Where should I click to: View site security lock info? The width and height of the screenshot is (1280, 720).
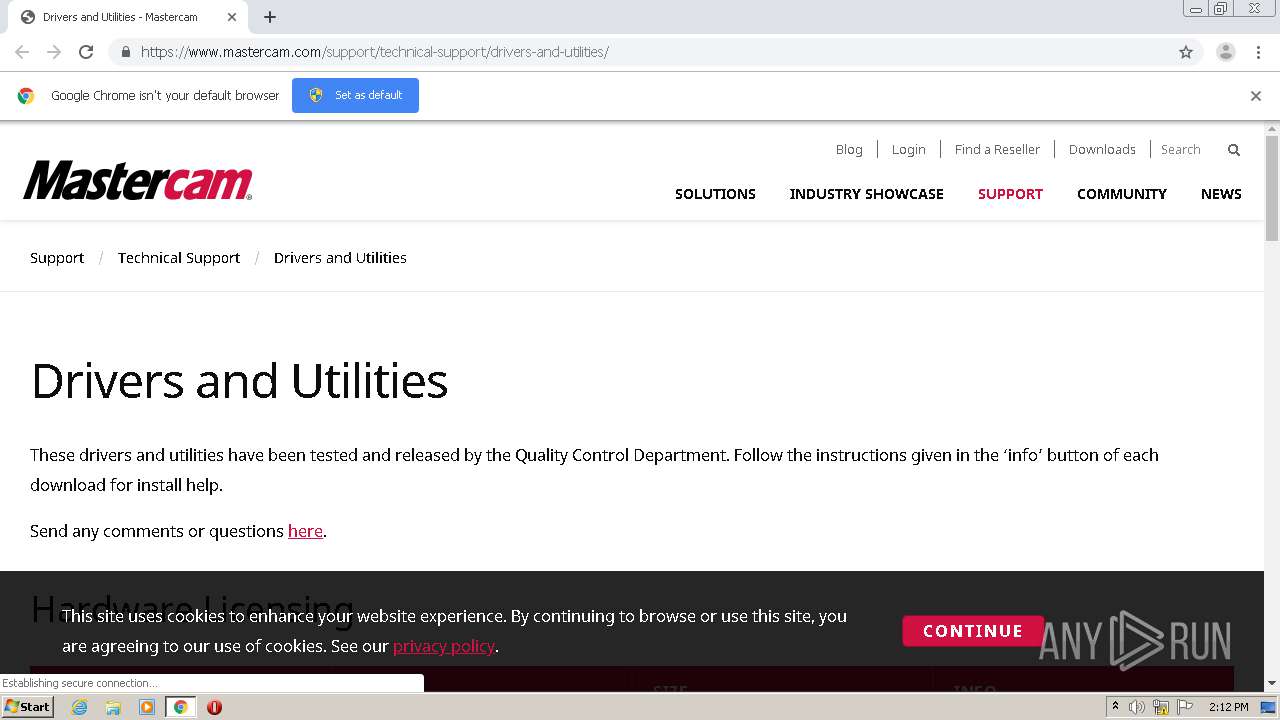[x=125, y=52]
